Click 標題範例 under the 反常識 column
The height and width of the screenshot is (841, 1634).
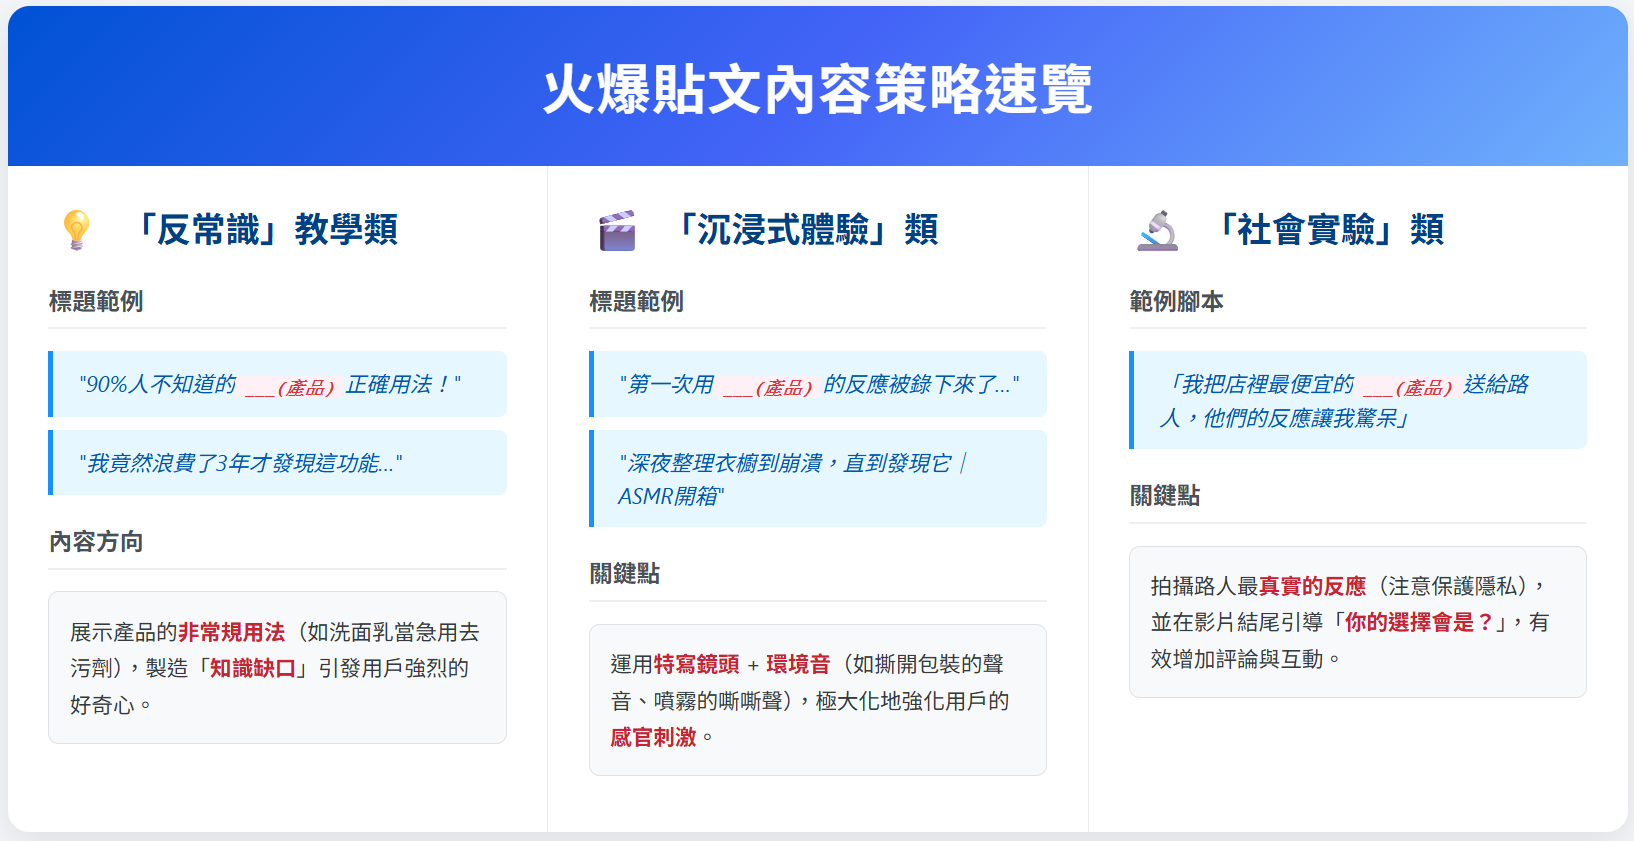point(96,301)
